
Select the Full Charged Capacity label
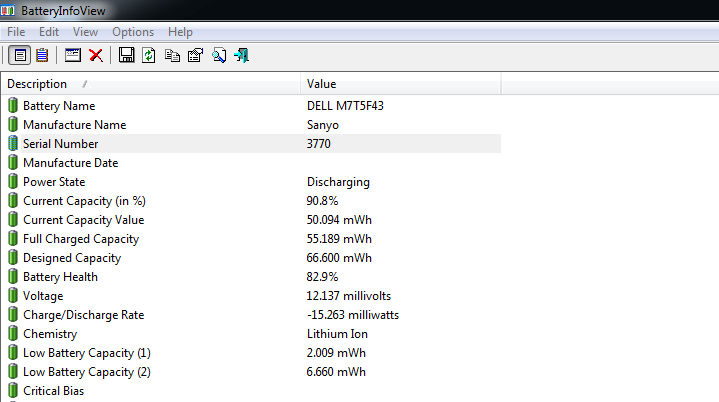(x=81, y=239)
